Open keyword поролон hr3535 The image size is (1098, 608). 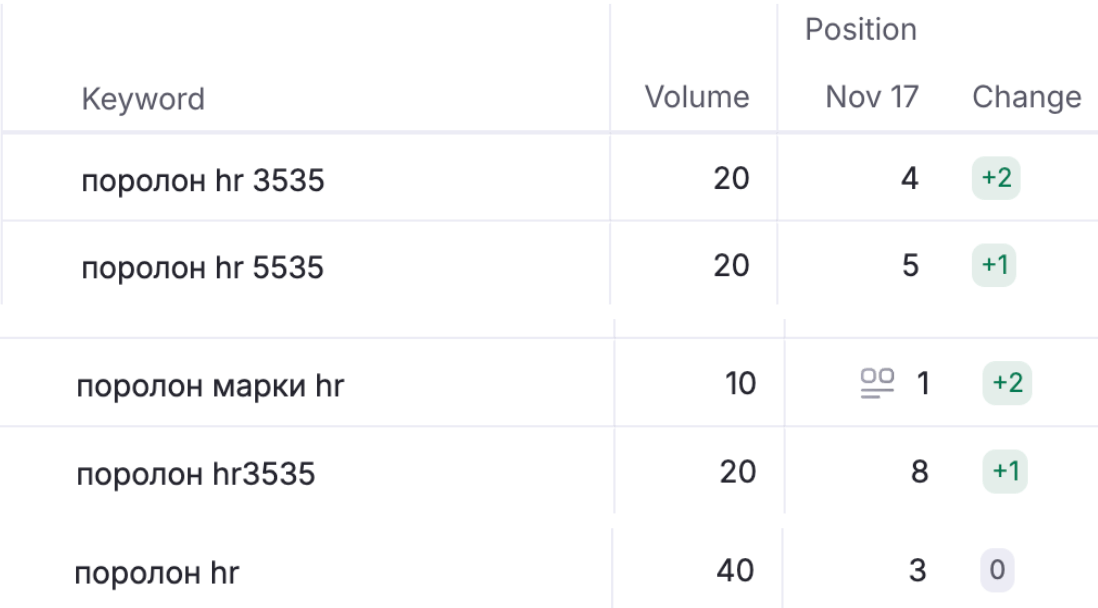coord(196,473)
